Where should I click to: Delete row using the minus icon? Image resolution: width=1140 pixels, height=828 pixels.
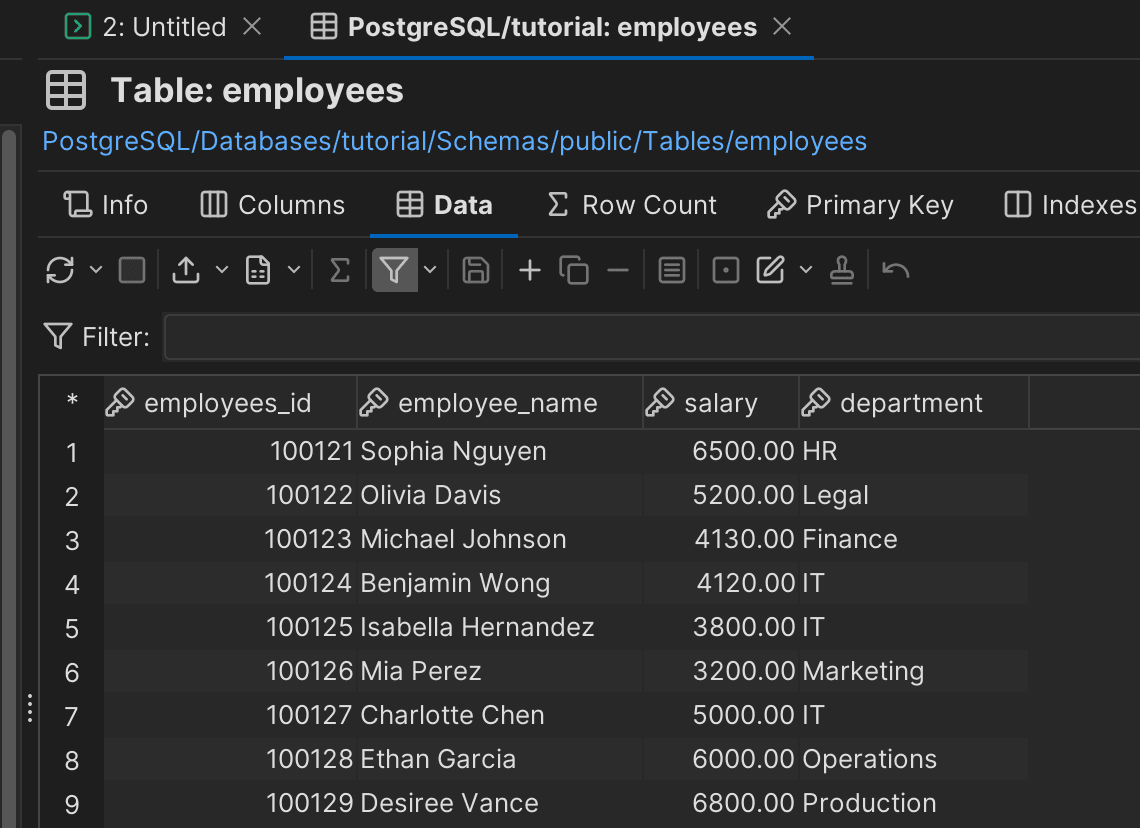click(618, 270)
